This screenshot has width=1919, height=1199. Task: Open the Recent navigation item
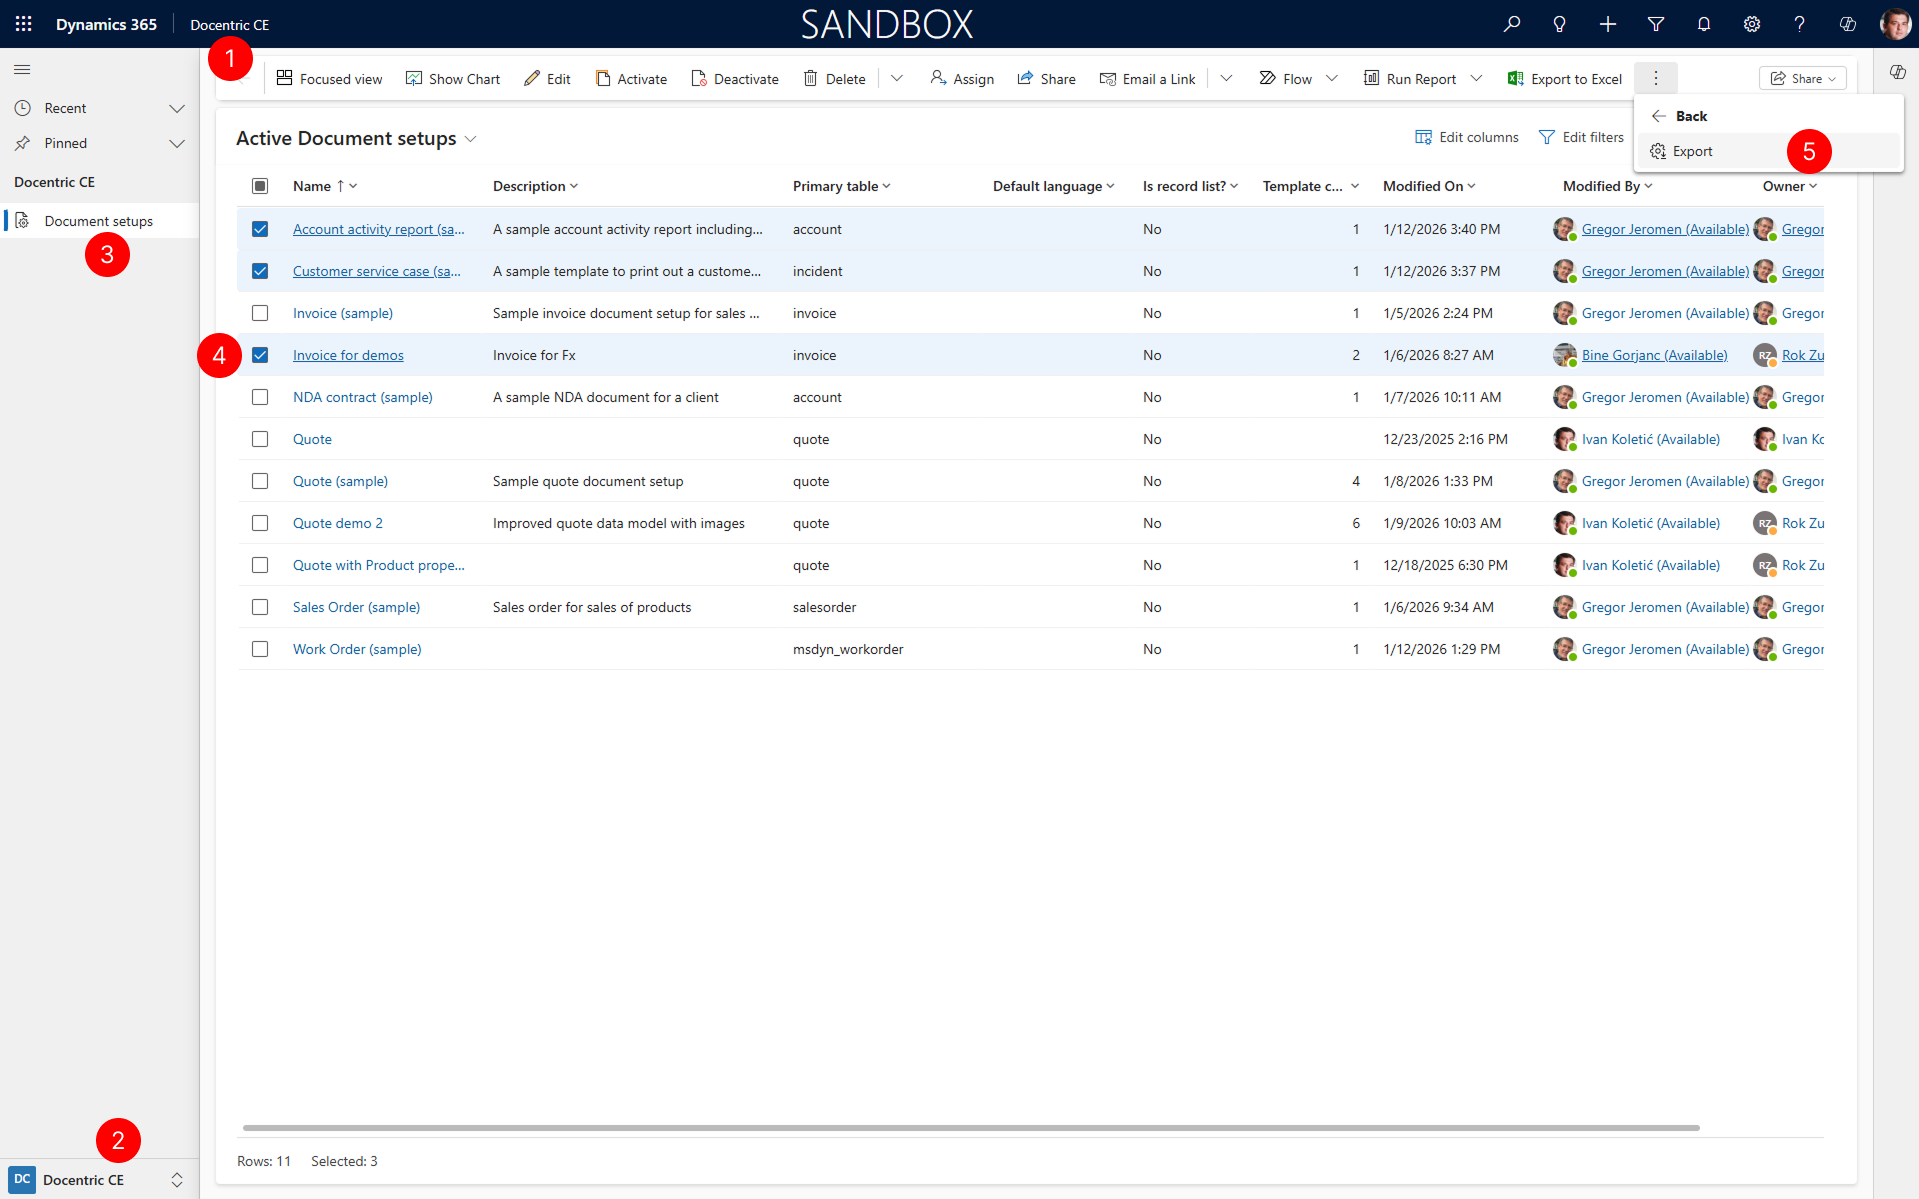(65, 108)
